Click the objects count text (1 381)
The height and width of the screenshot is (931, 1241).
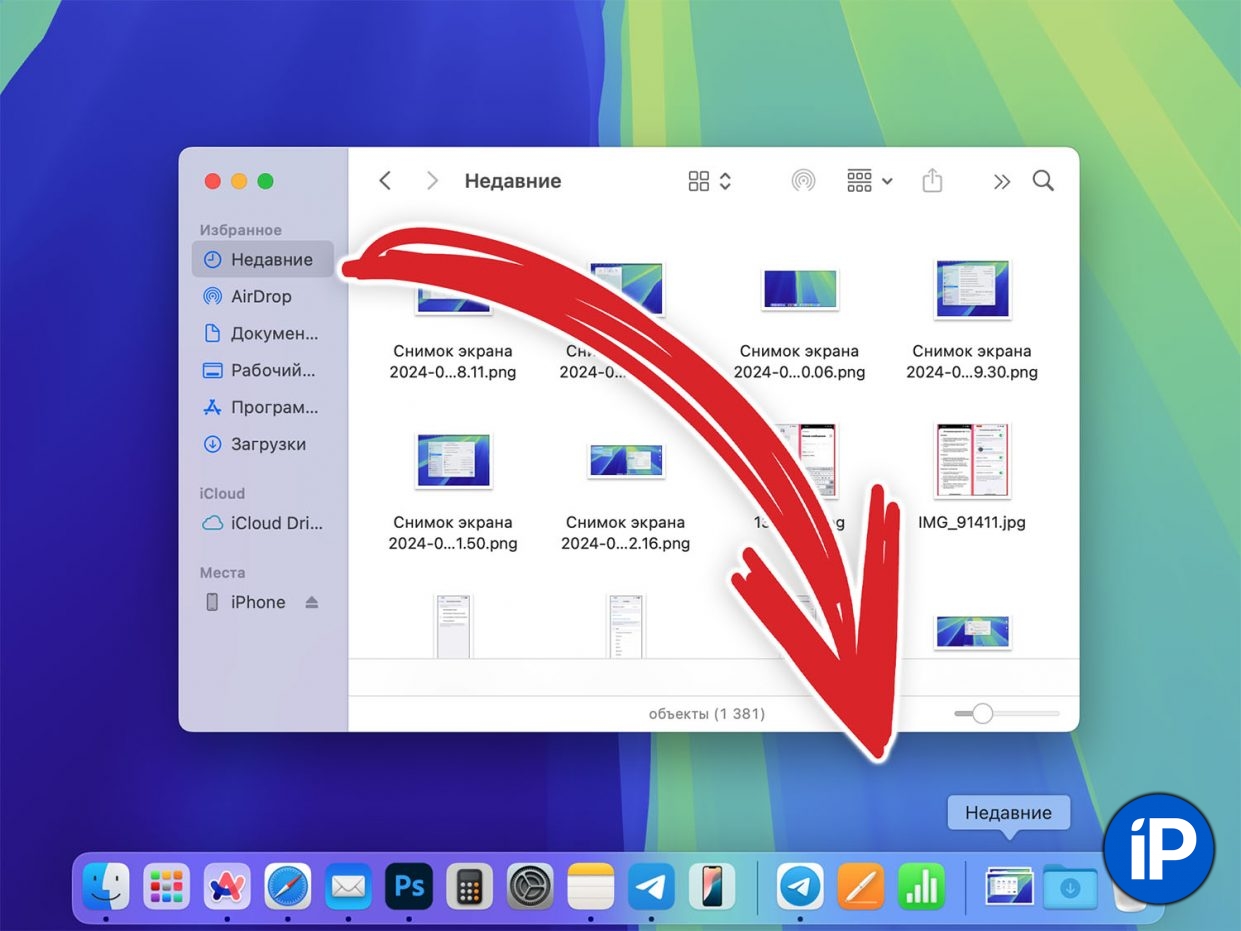pyautogui.click(x=706, y=714)
